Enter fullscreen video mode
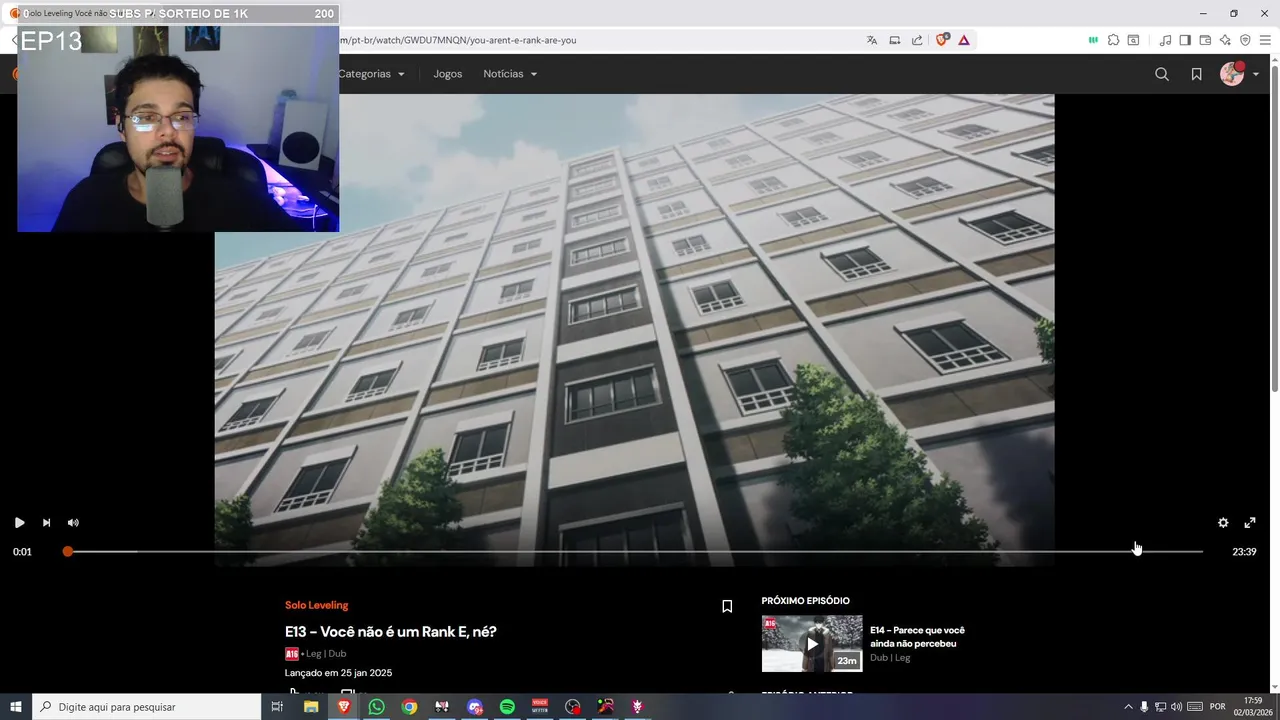 click(1250, 522)
